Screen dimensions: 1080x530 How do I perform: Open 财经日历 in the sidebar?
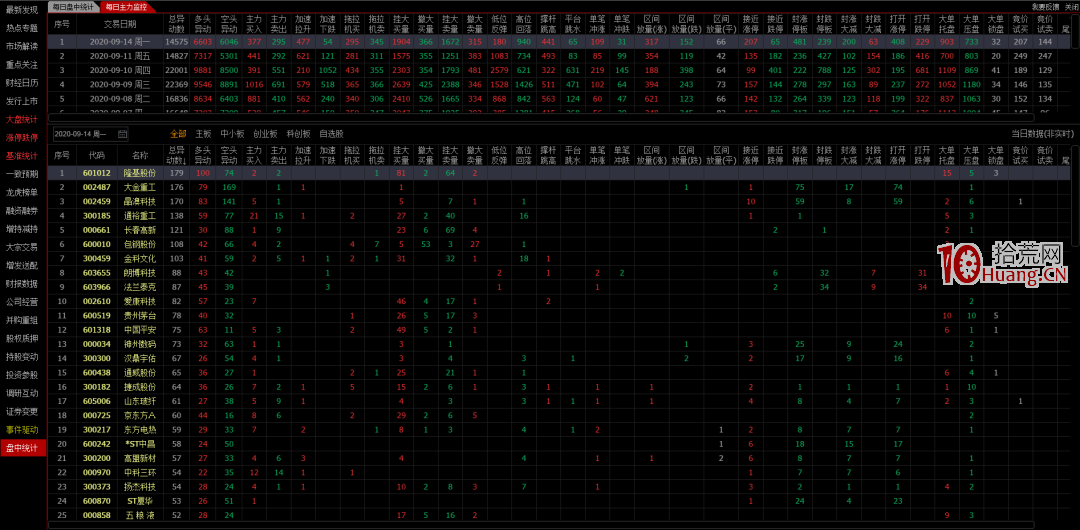(23, 83)
